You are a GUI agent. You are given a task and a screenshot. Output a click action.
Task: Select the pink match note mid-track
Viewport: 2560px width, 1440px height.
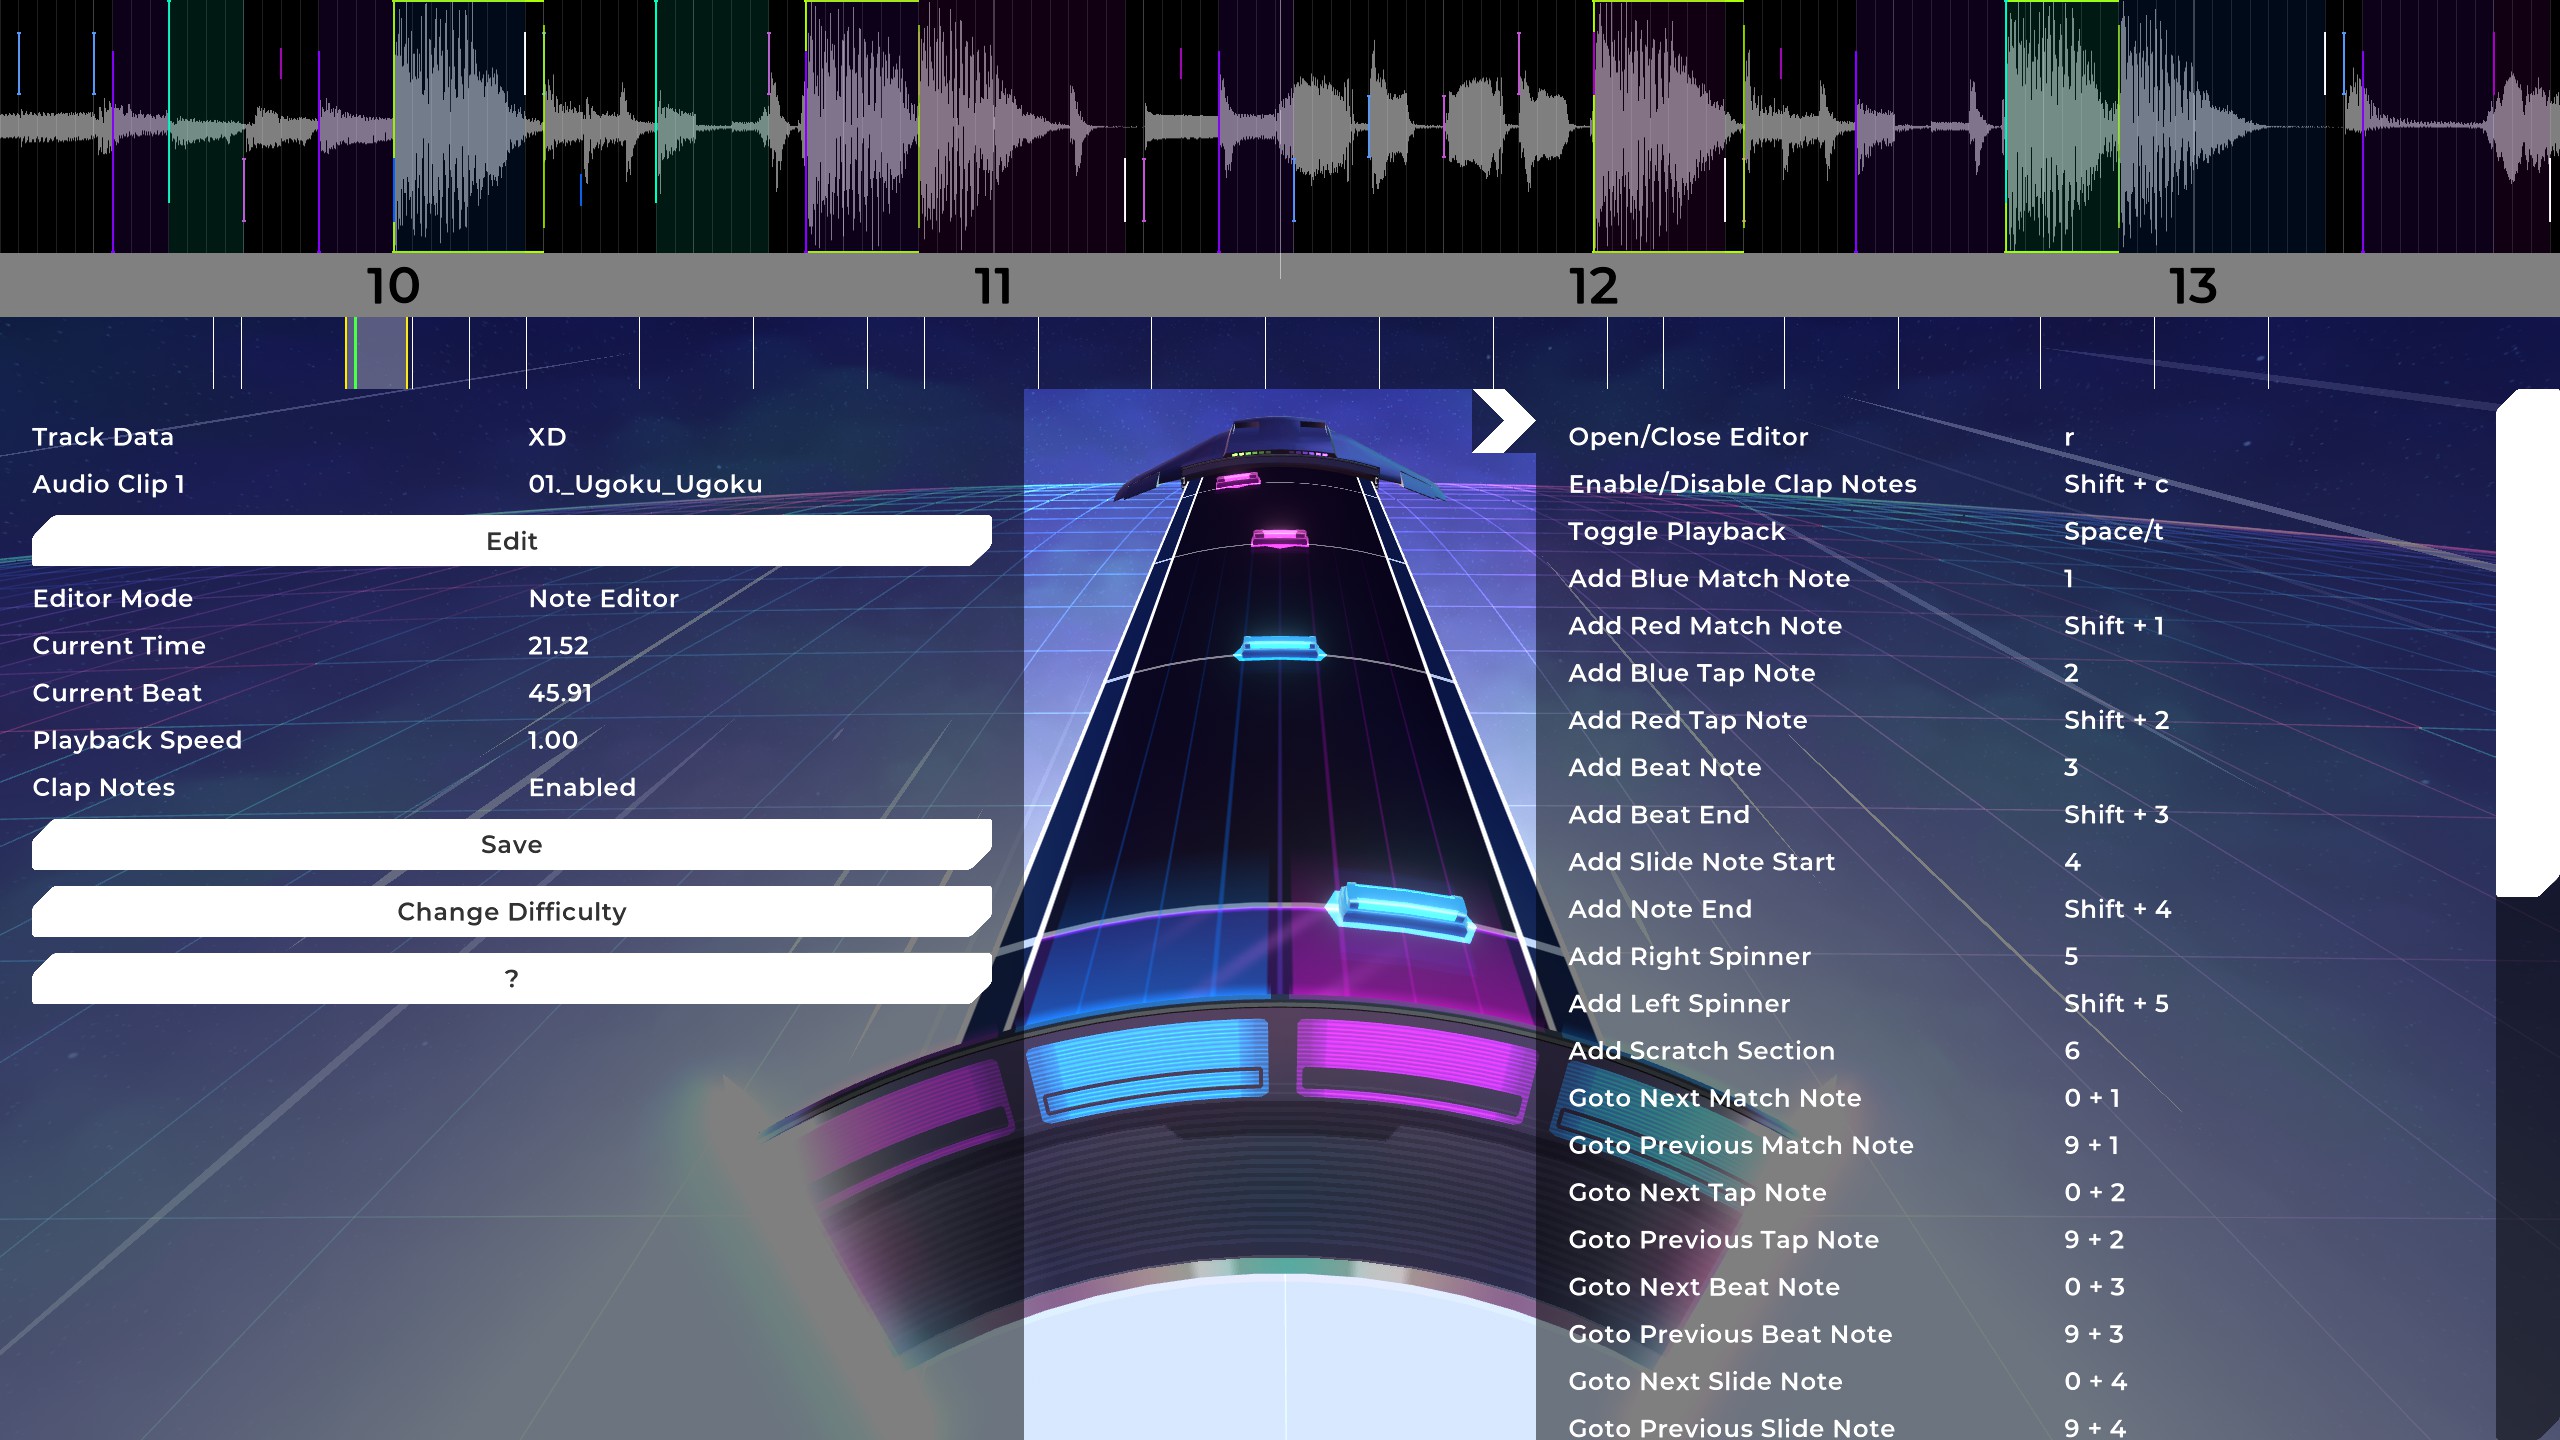coord(1279,539)
